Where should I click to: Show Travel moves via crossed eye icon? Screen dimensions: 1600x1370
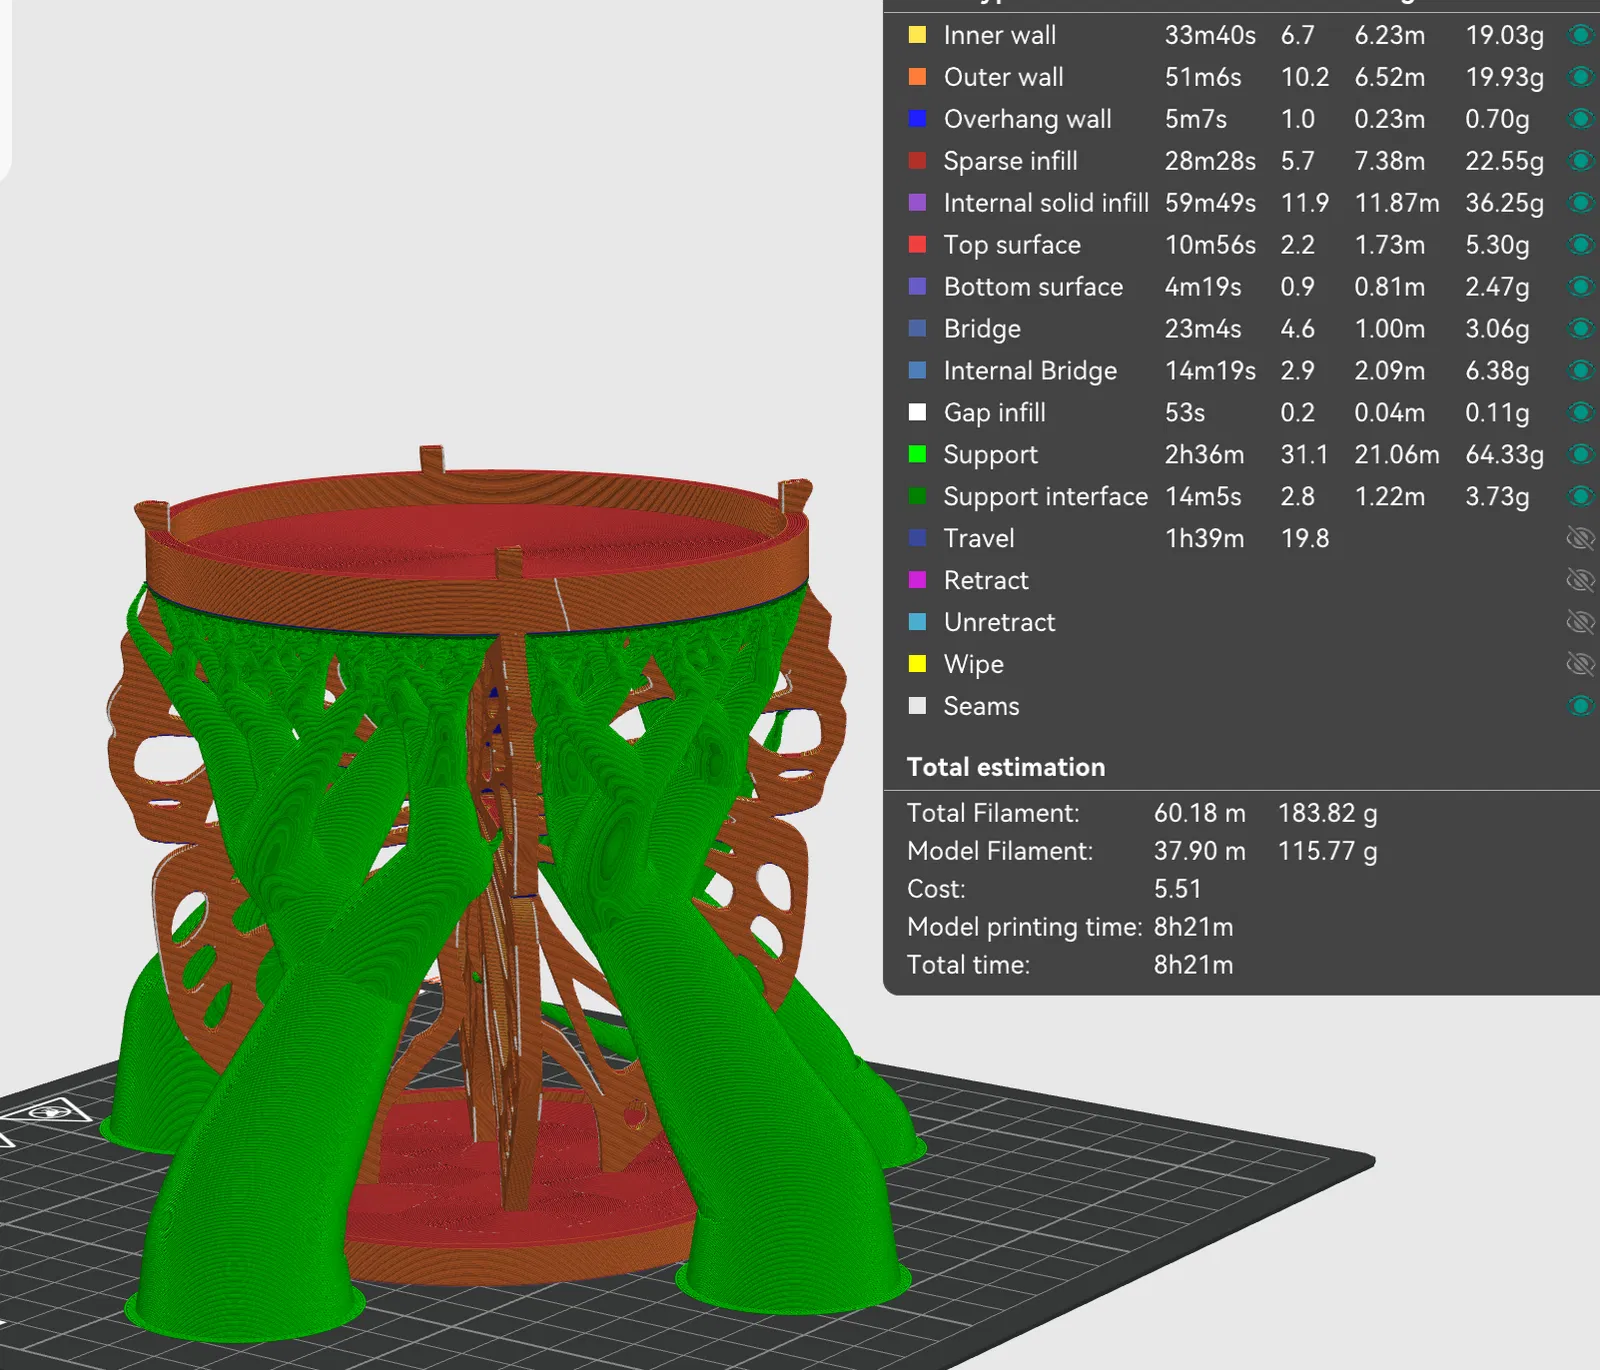pos(1580,539)
